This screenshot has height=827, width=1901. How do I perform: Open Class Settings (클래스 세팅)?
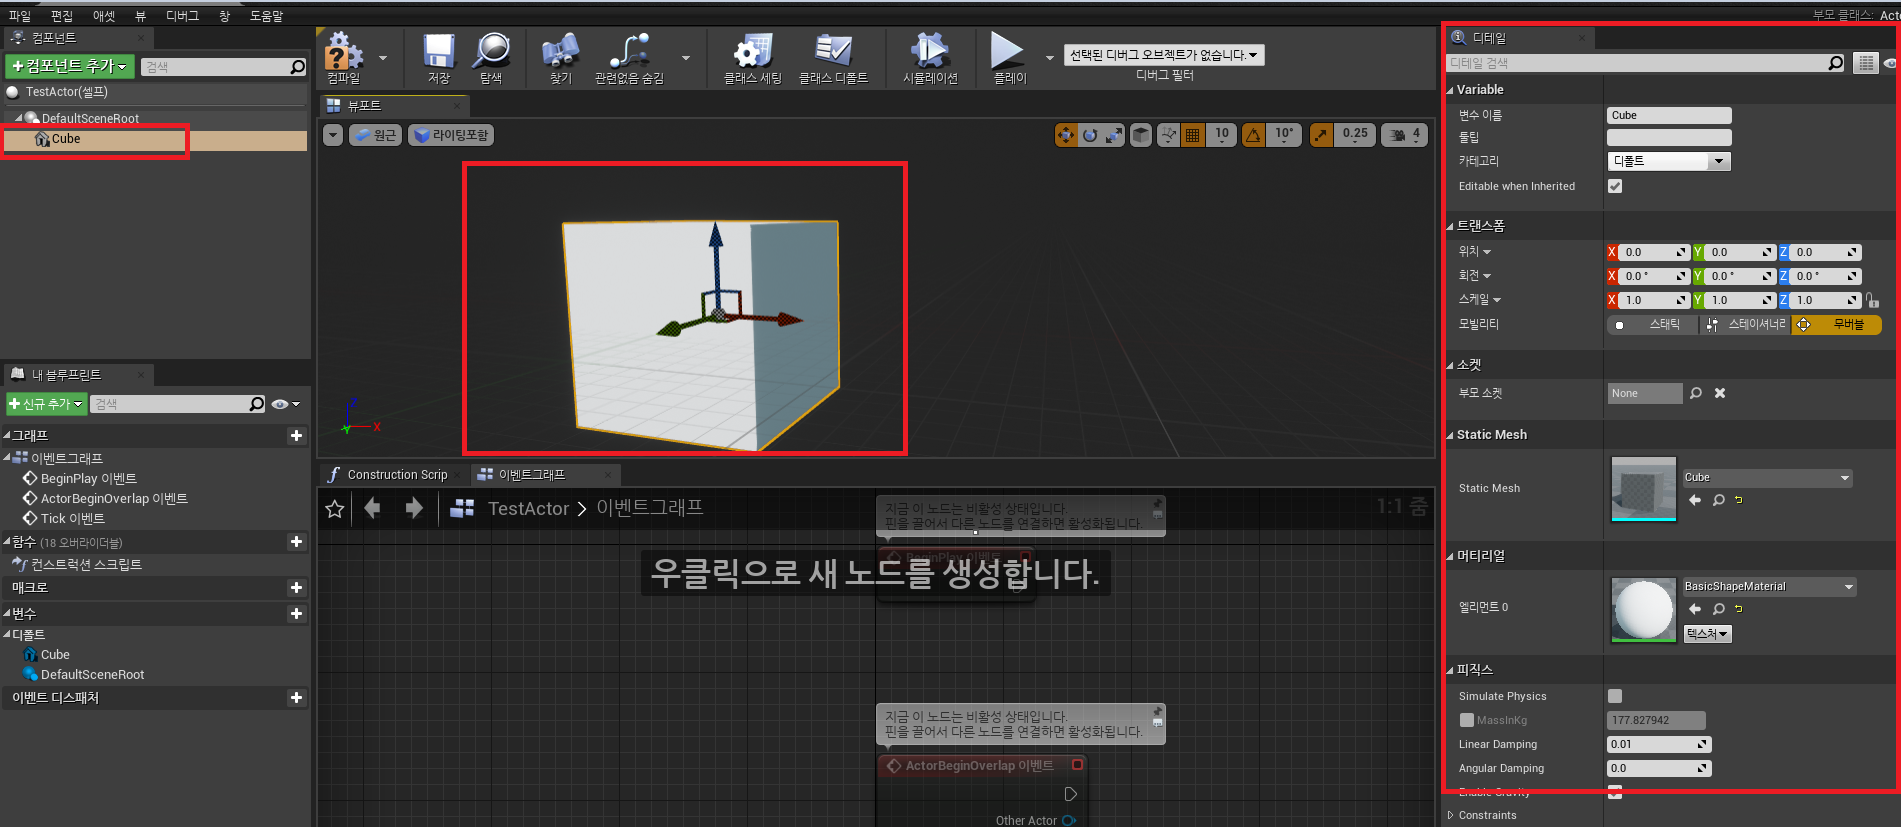pyautogui.click(x=752, y=50)
